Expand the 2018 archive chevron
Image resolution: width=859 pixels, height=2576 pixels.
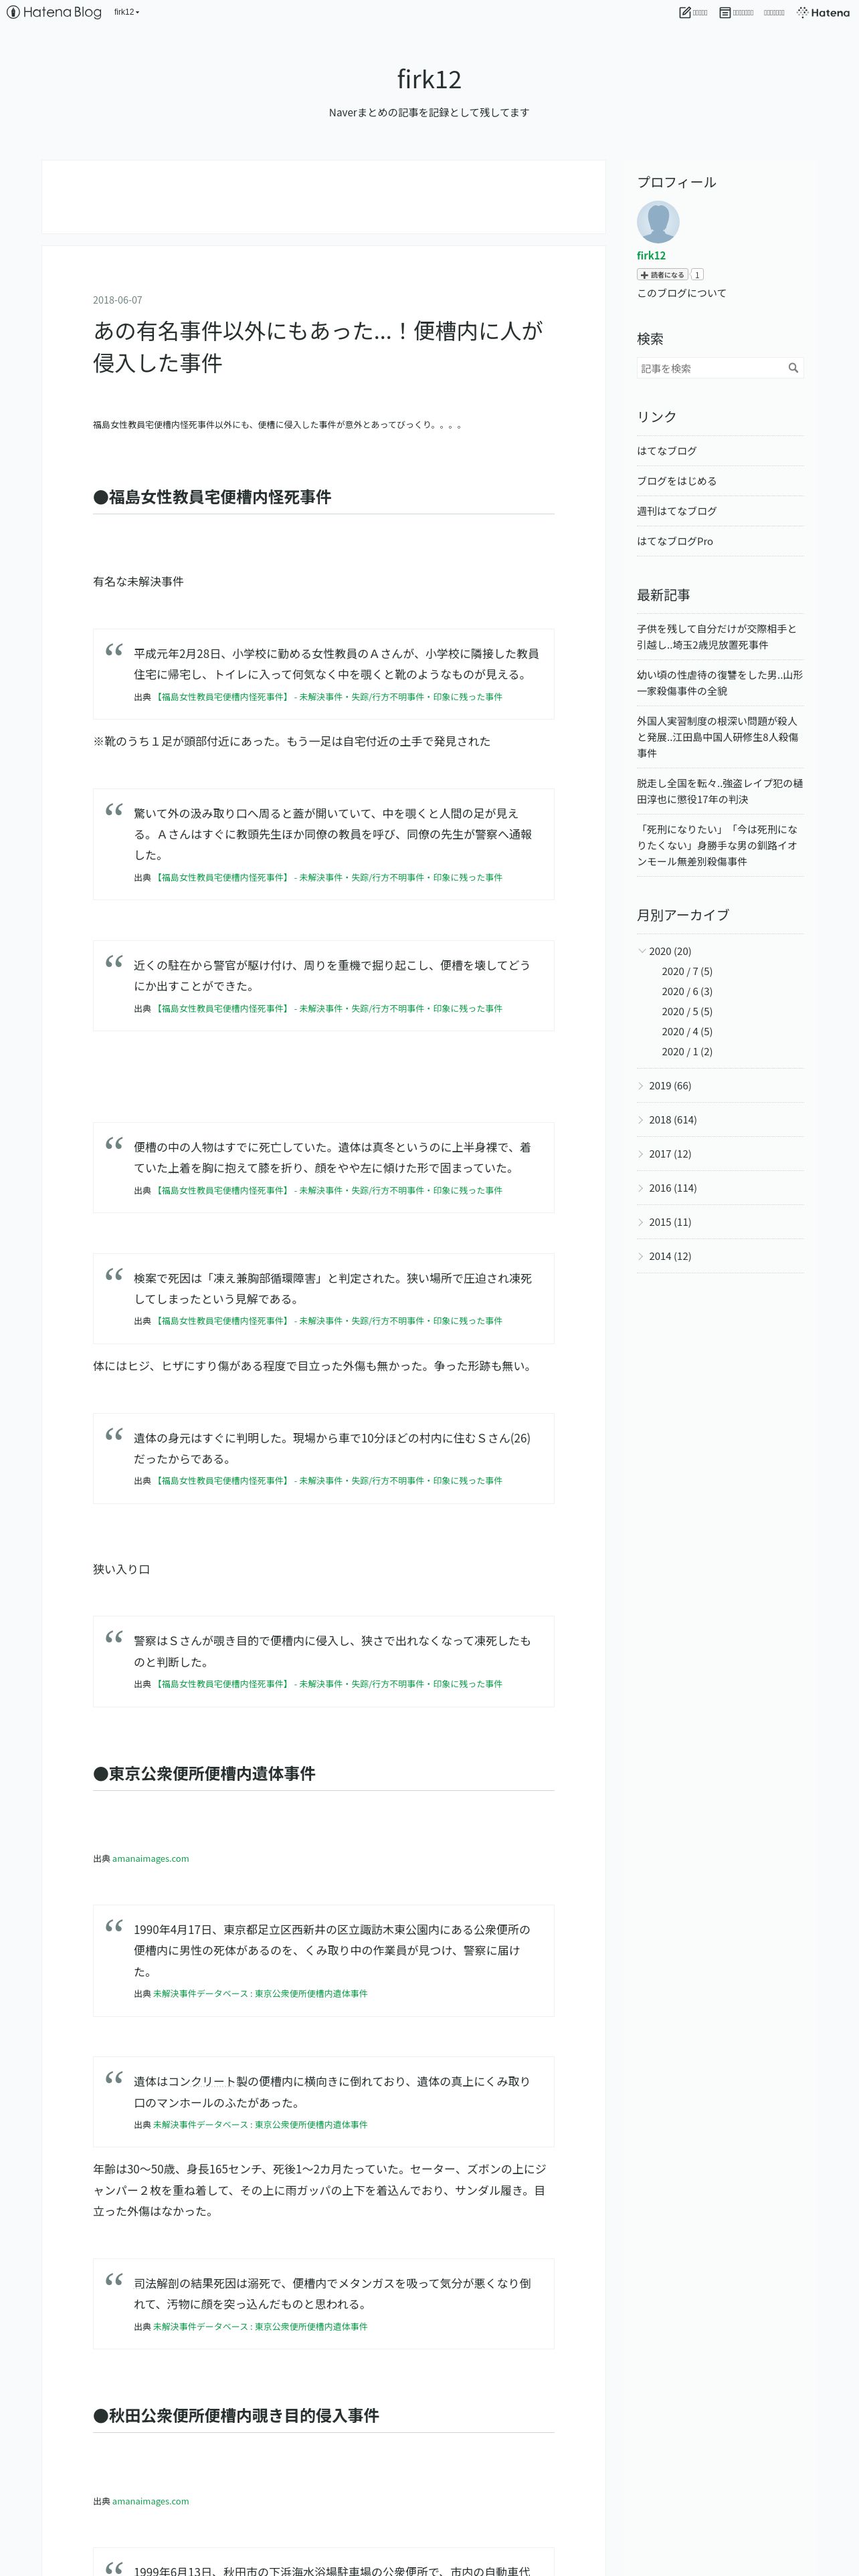(x=641, y=1119)
